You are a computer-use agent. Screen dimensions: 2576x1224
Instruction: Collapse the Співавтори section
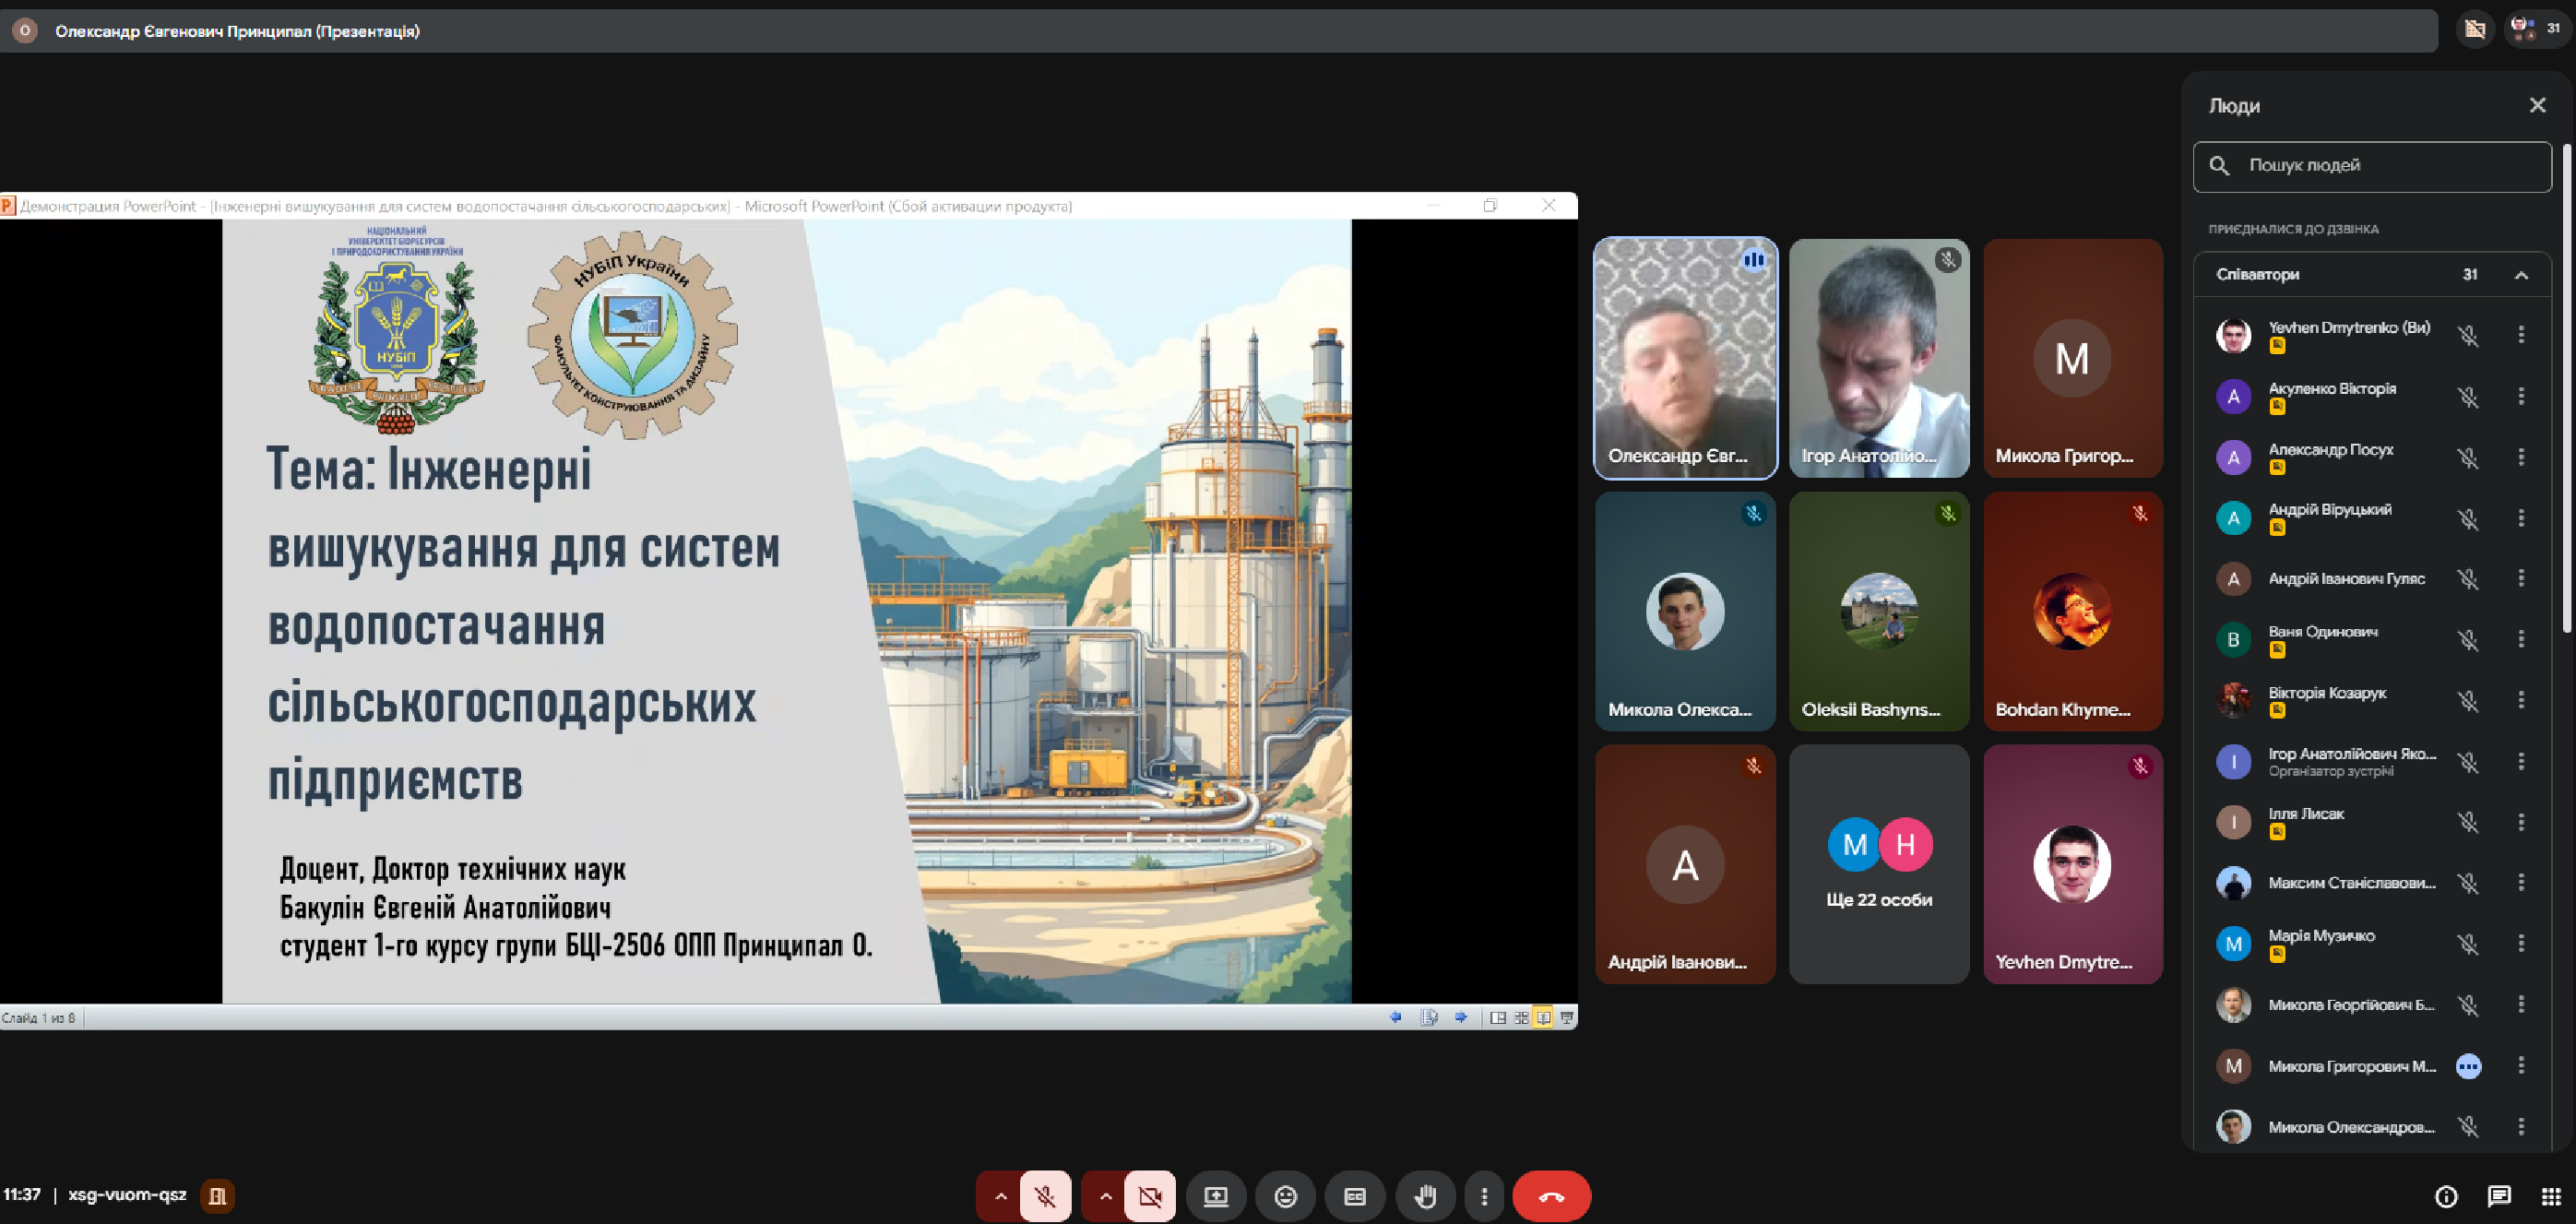pyautogui.click(x=2521, y=275)
